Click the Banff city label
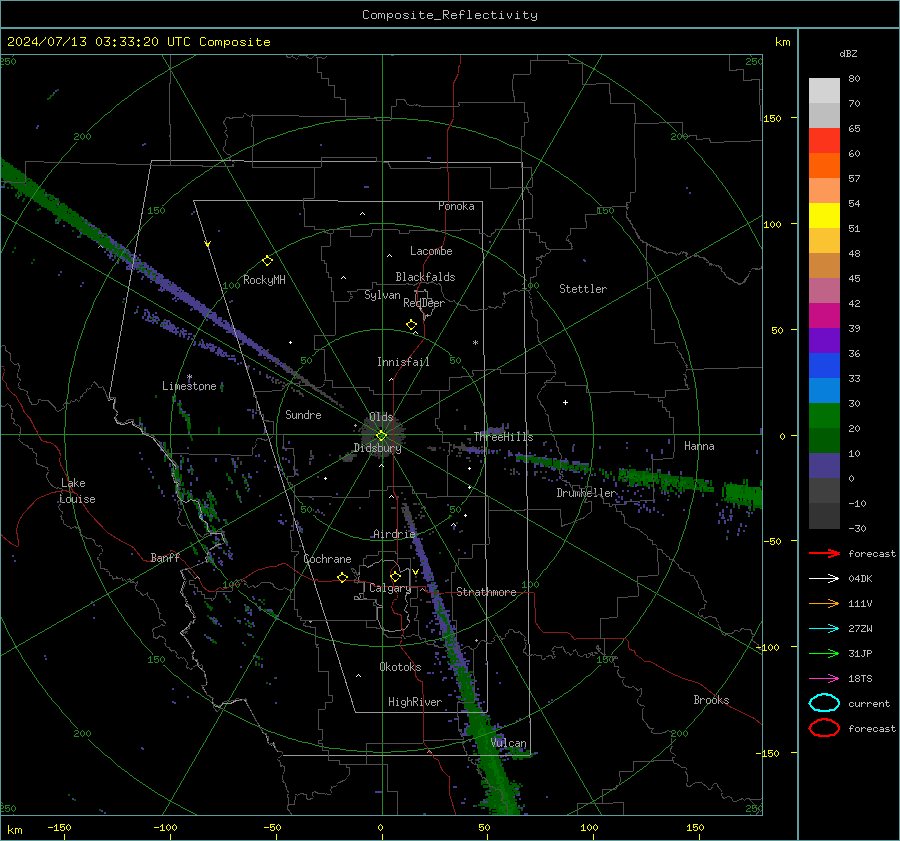Image resolution: width=900 pixels, height=841 pixels. pos(165,557)
